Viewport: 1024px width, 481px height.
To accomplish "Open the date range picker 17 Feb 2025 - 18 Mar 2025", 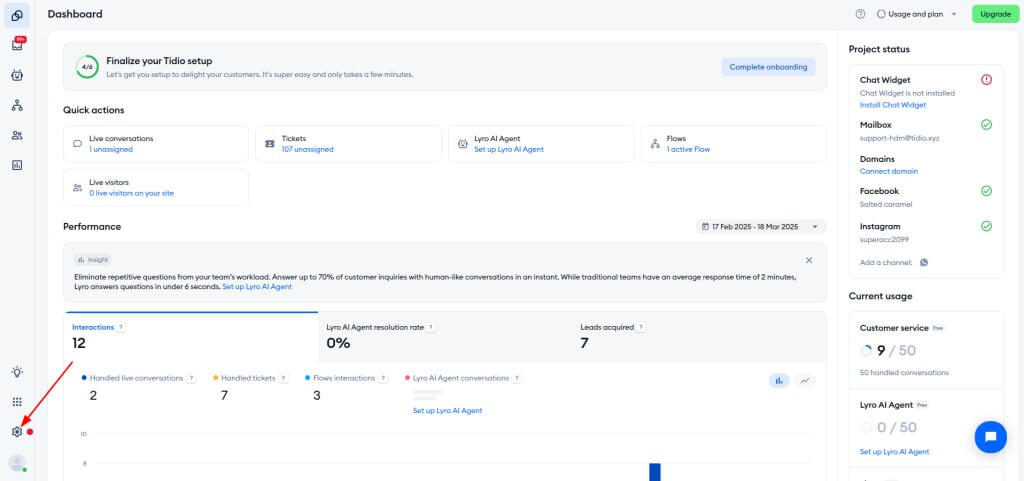I will click(x=760, y=226).
